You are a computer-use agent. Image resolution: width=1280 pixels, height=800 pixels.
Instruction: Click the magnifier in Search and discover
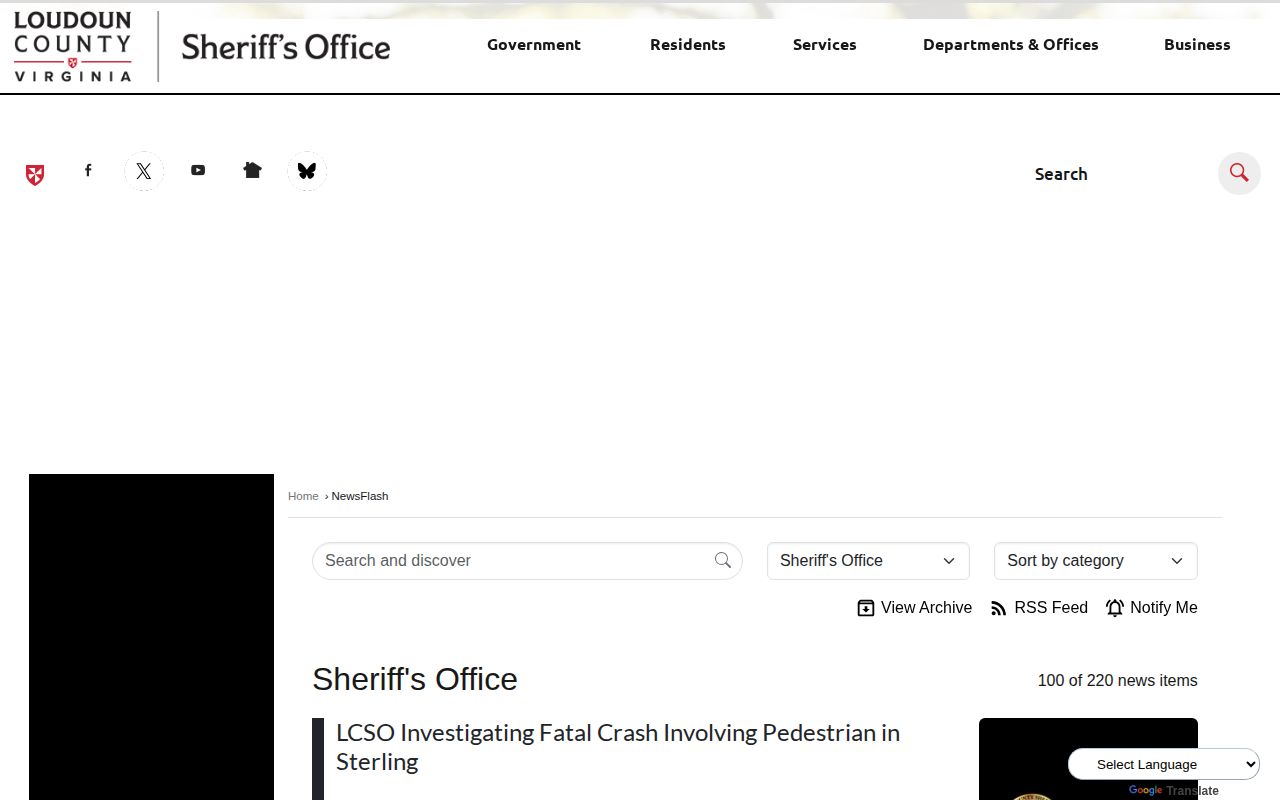(x=723, y=560)
